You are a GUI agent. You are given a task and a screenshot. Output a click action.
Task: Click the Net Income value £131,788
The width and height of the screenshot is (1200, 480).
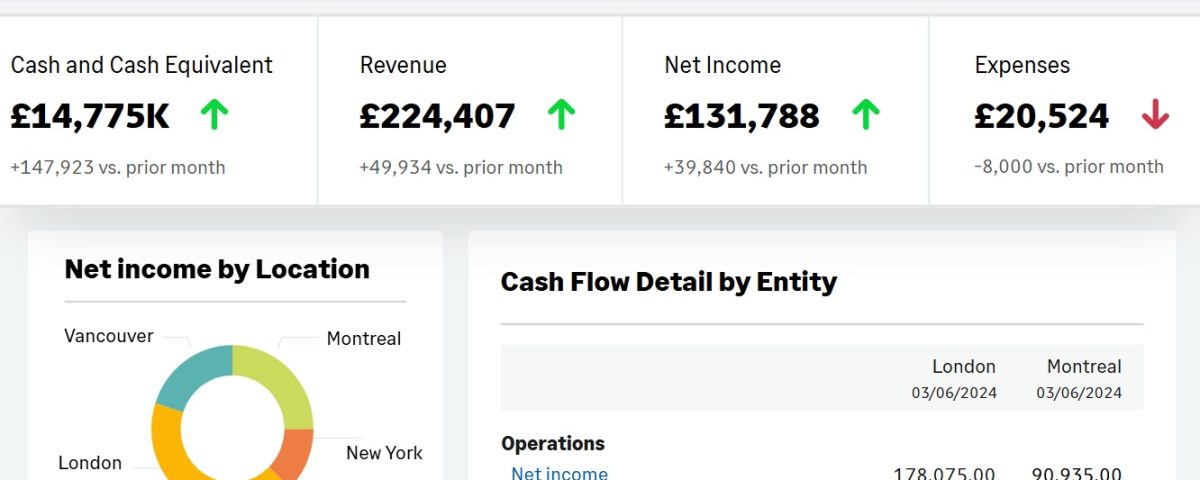pyautogui.click(x=742, y=116)
